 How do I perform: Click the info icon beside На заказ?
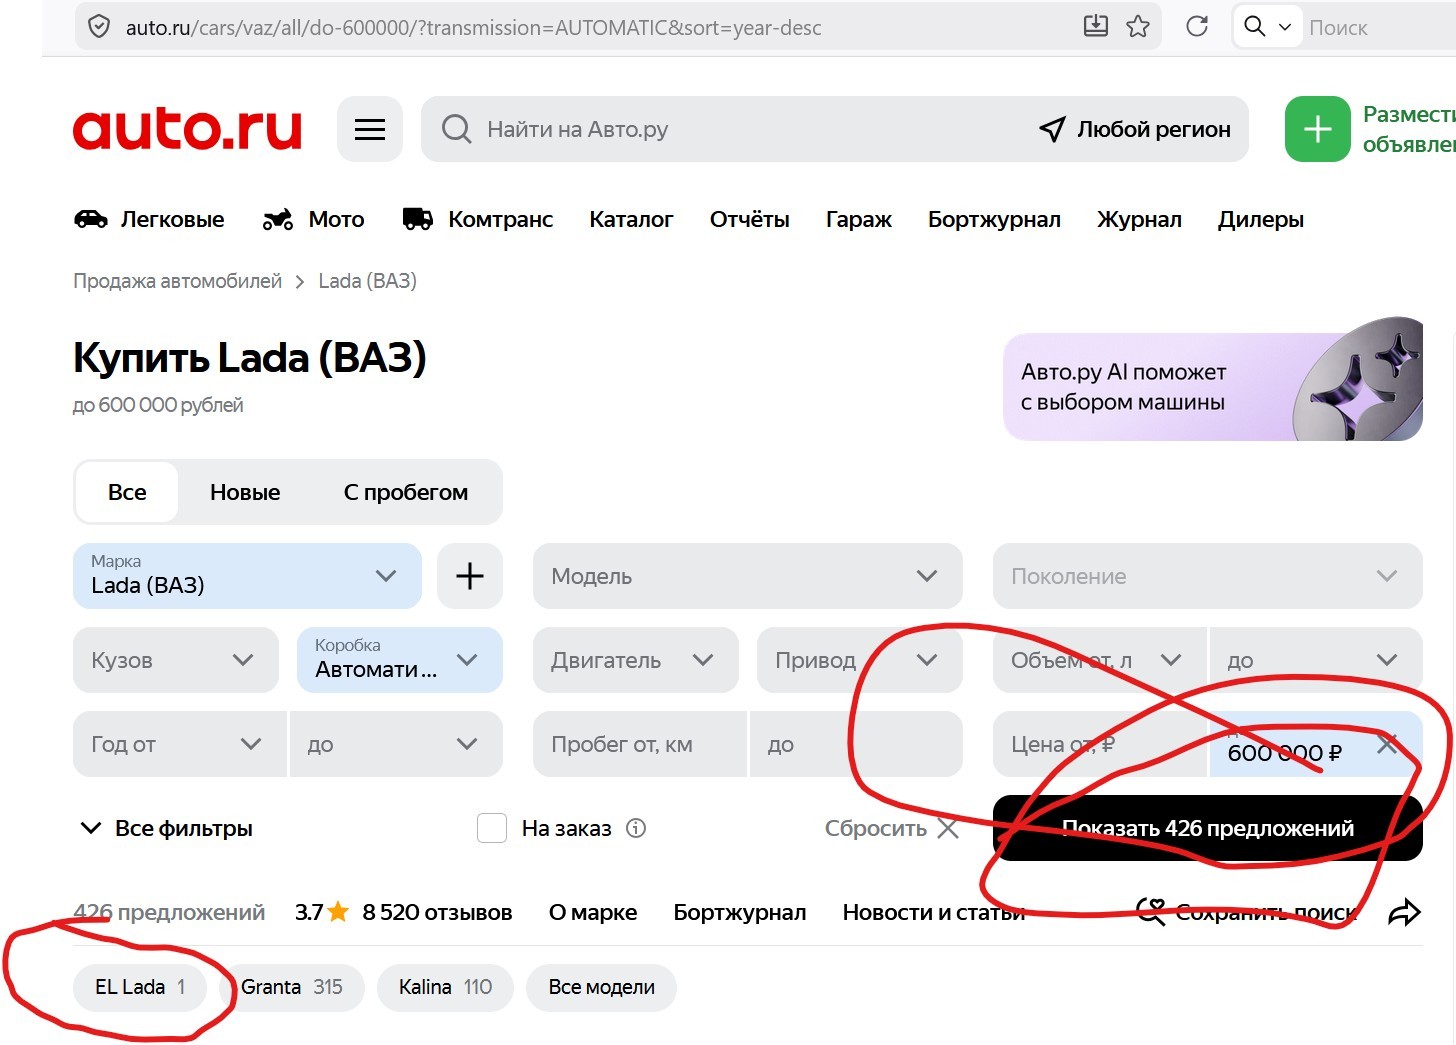click(x=636, y=828)
